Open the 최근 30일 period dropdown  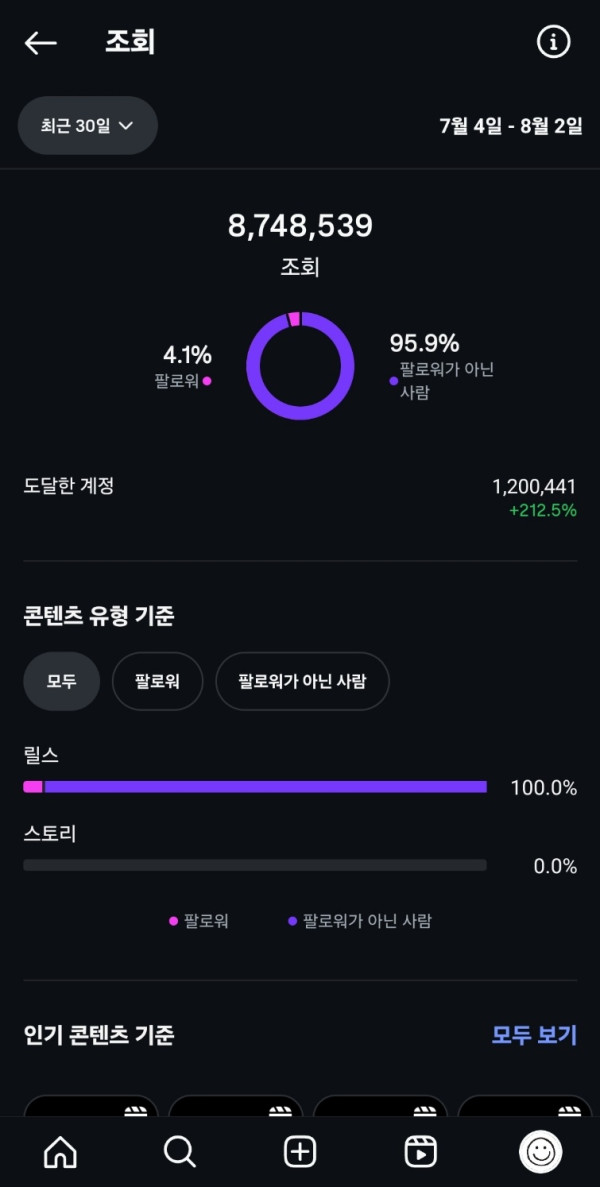pos(88,126)
